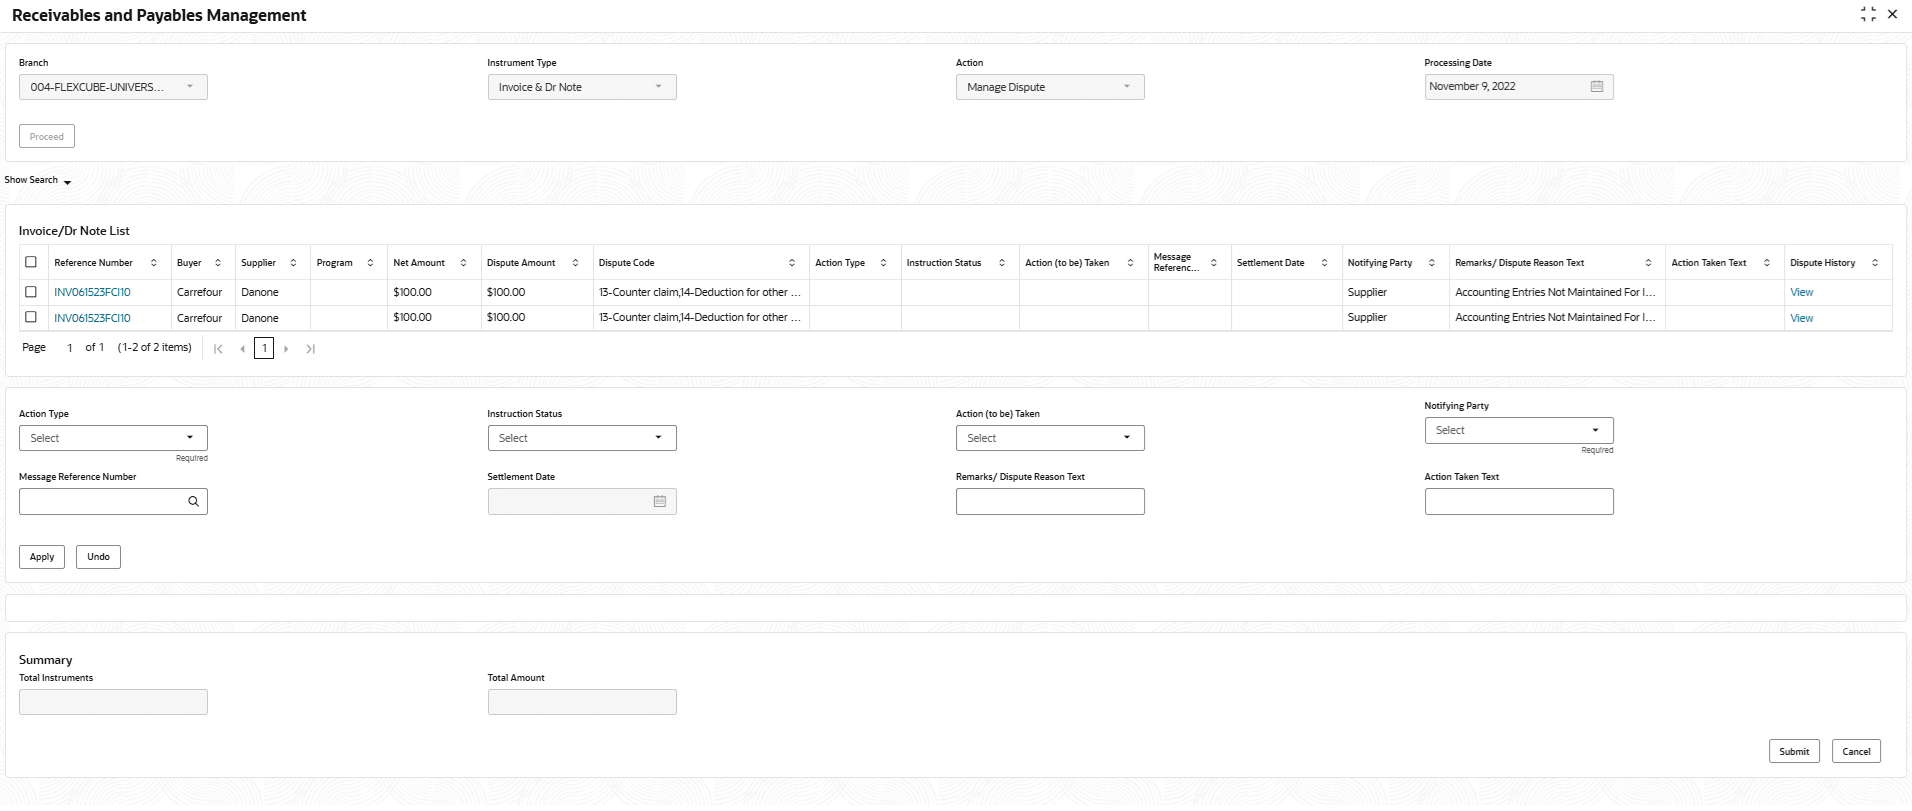Expand the Show Search section

pyautogui.click(x=38, y=181)
